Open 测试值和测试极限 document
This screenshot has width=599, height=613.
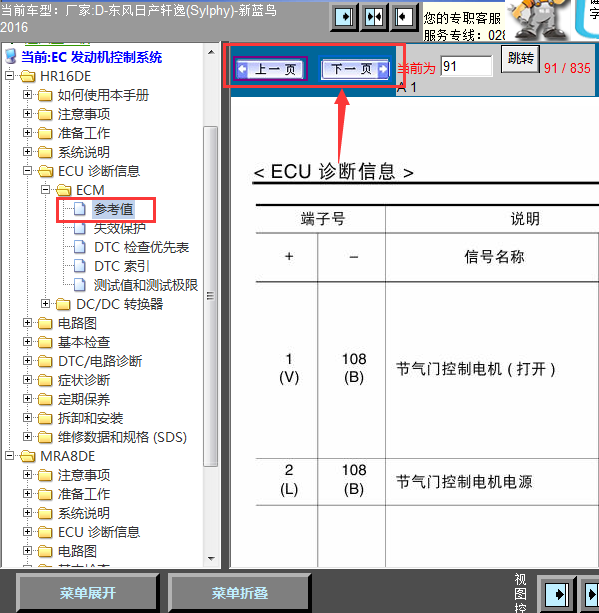tap(146, 285)
